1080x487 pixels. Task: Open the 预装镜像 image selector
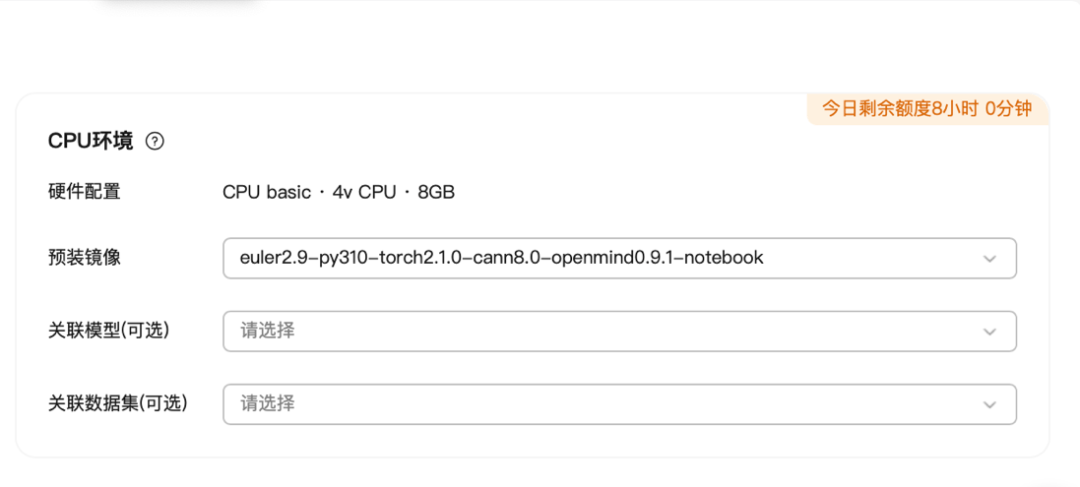619,258
